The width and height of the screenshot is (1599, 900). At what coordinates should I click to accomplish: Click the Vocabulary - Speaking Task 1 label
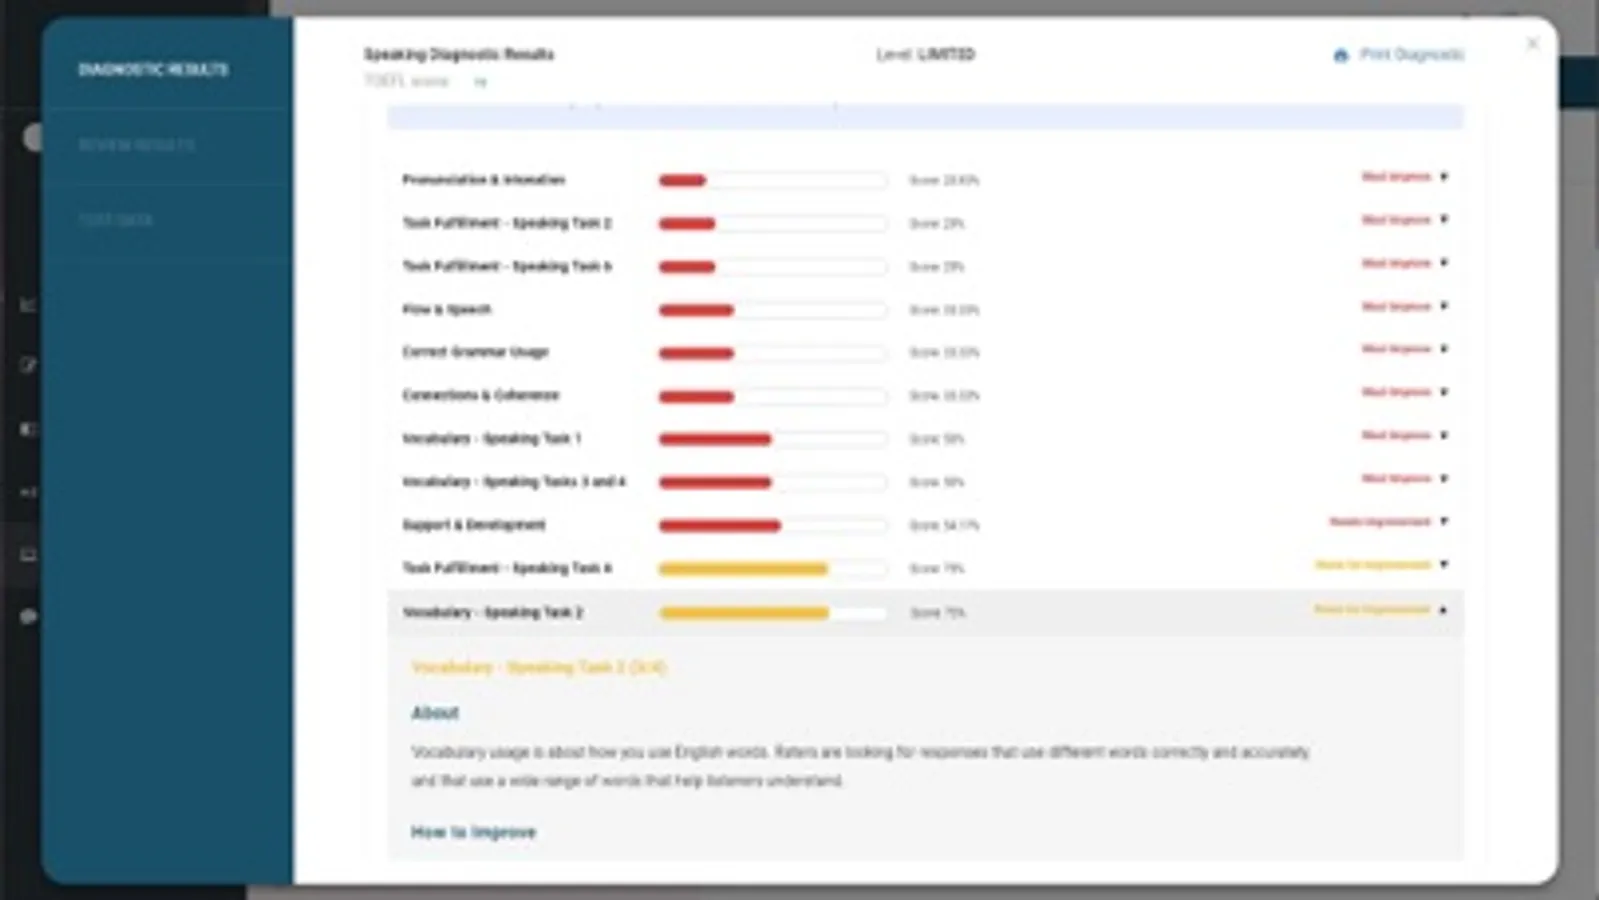coord(491,438)
